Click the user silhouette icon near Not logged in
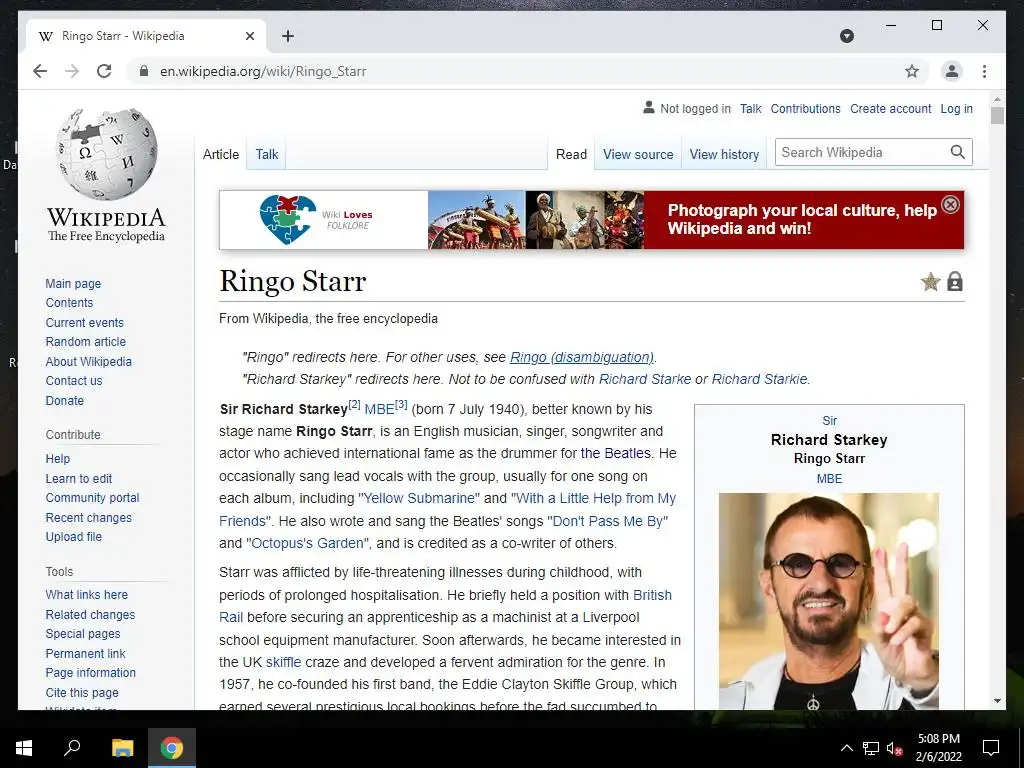The image size is (1024, 768). 648,107
